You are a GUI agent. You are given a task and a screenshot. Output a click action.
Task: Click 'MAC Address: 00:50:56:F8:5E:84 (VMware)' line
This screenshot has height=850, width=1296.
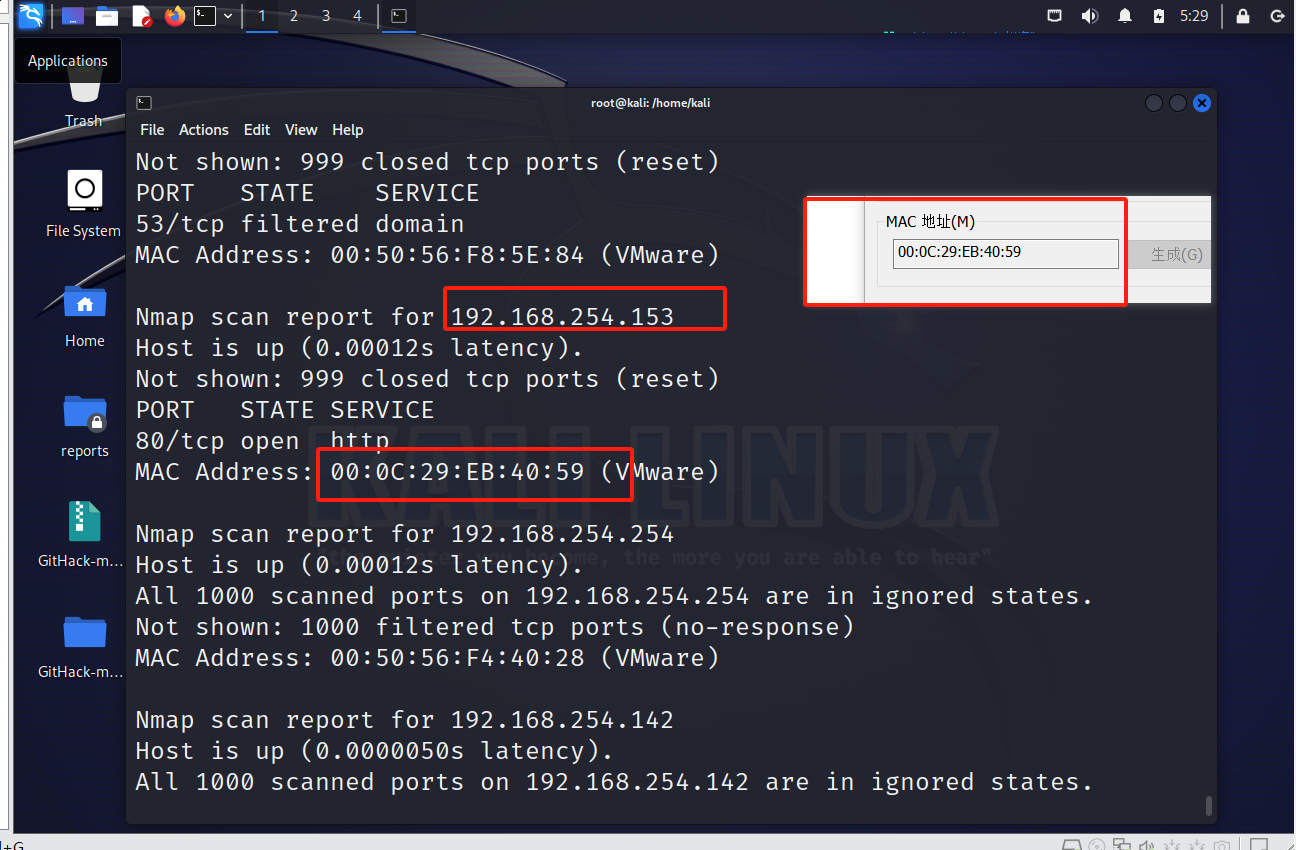[x=427, y=255]
